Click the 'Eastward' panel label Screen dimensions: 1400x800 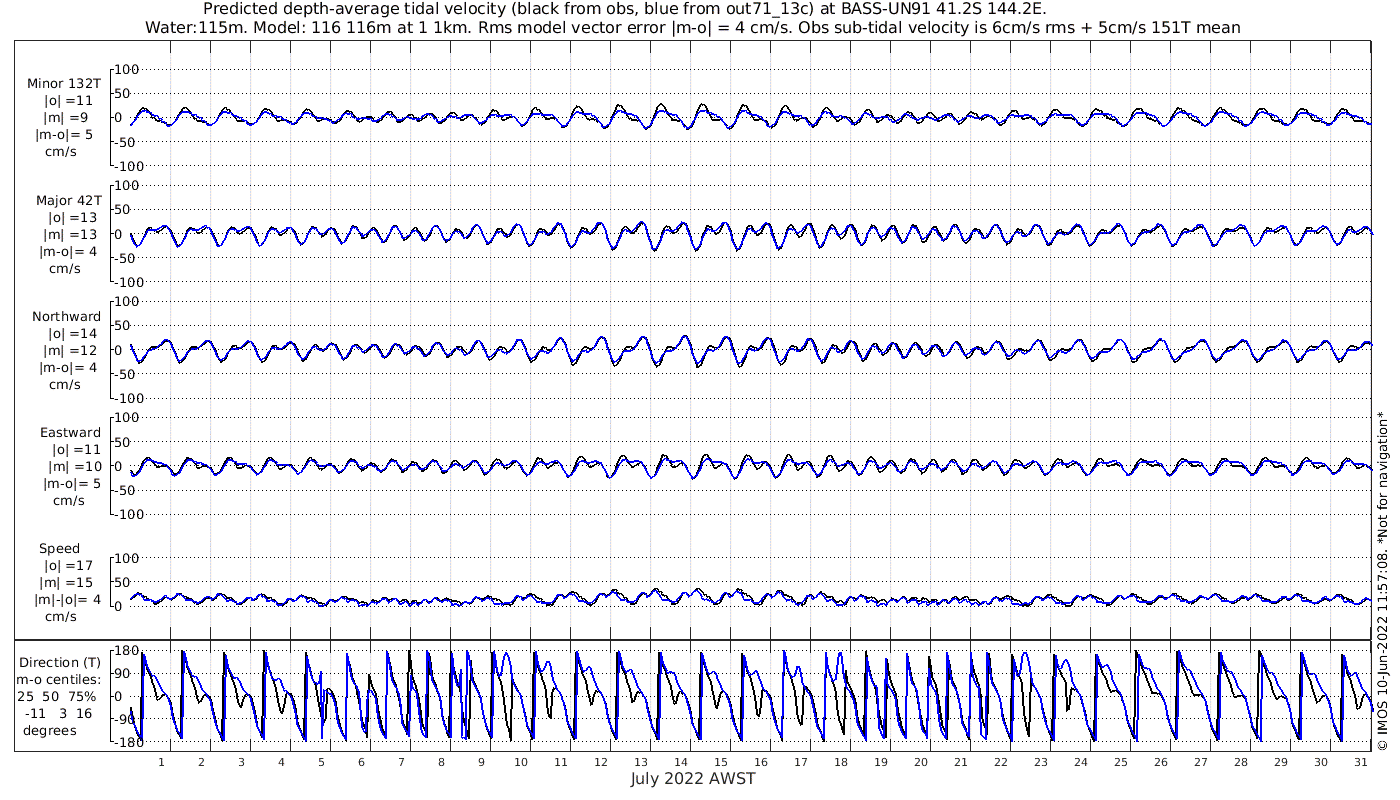pos(70,433)
